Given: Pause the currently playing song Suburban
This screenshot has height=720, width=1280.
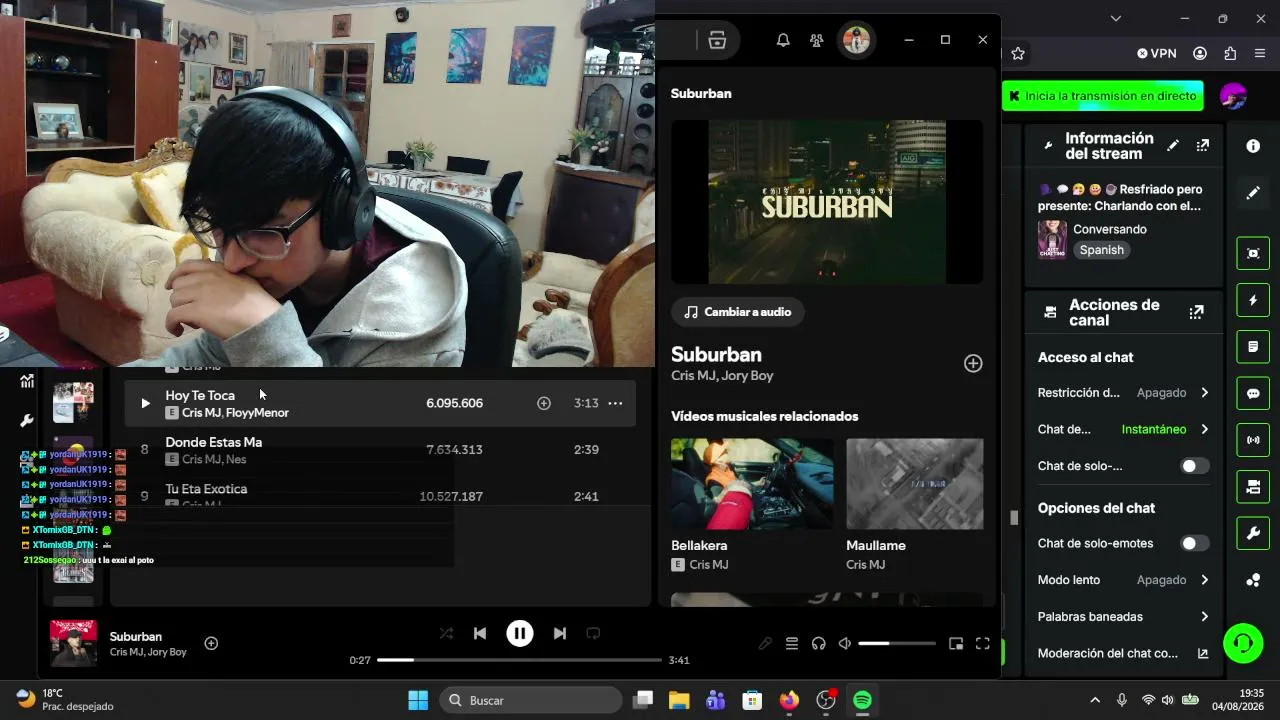Looking at the screenshot, I should tap(520, 633).
